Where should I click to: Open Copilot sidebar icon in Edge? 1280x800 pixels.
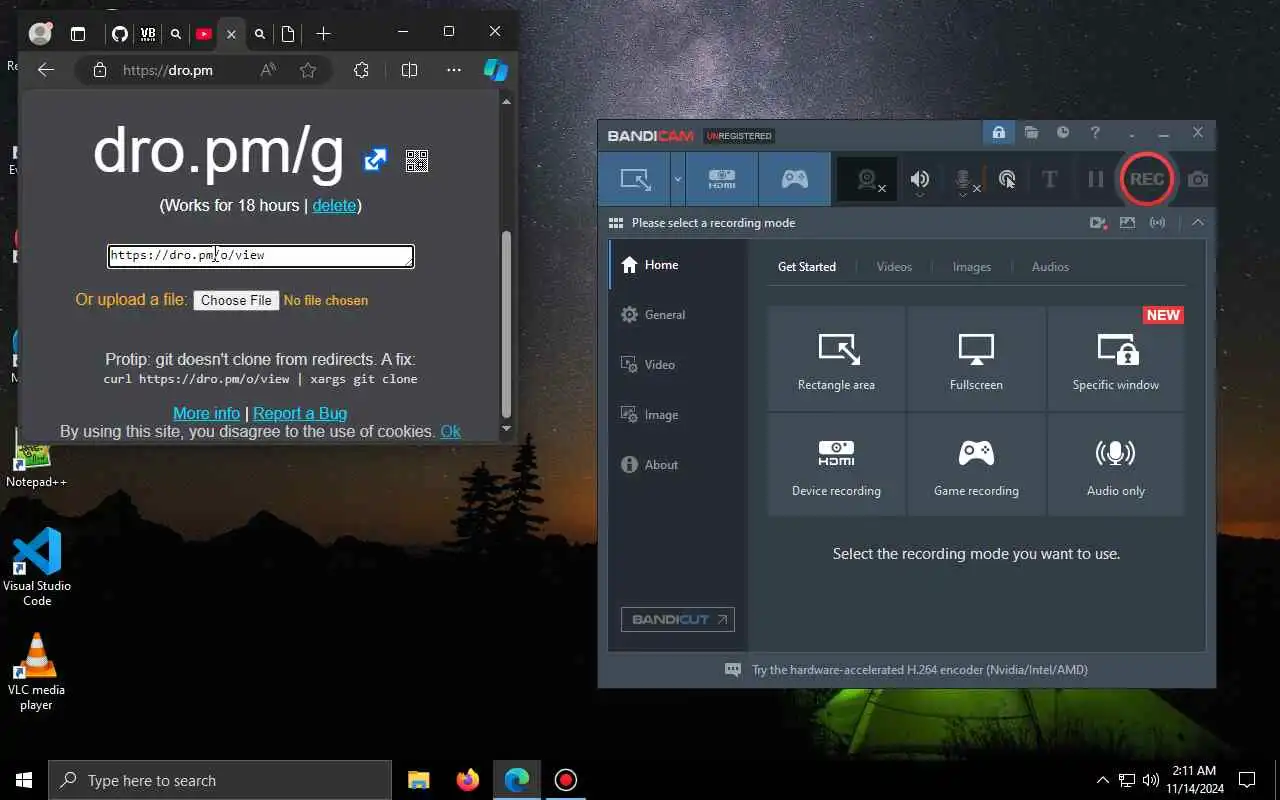496,70
